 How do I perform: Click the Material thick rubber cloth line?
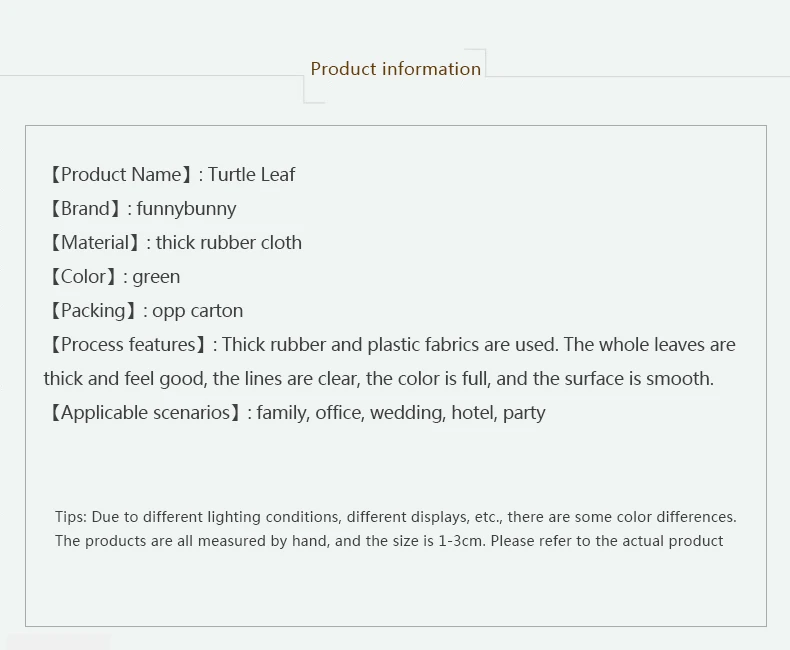click(175, 243)
